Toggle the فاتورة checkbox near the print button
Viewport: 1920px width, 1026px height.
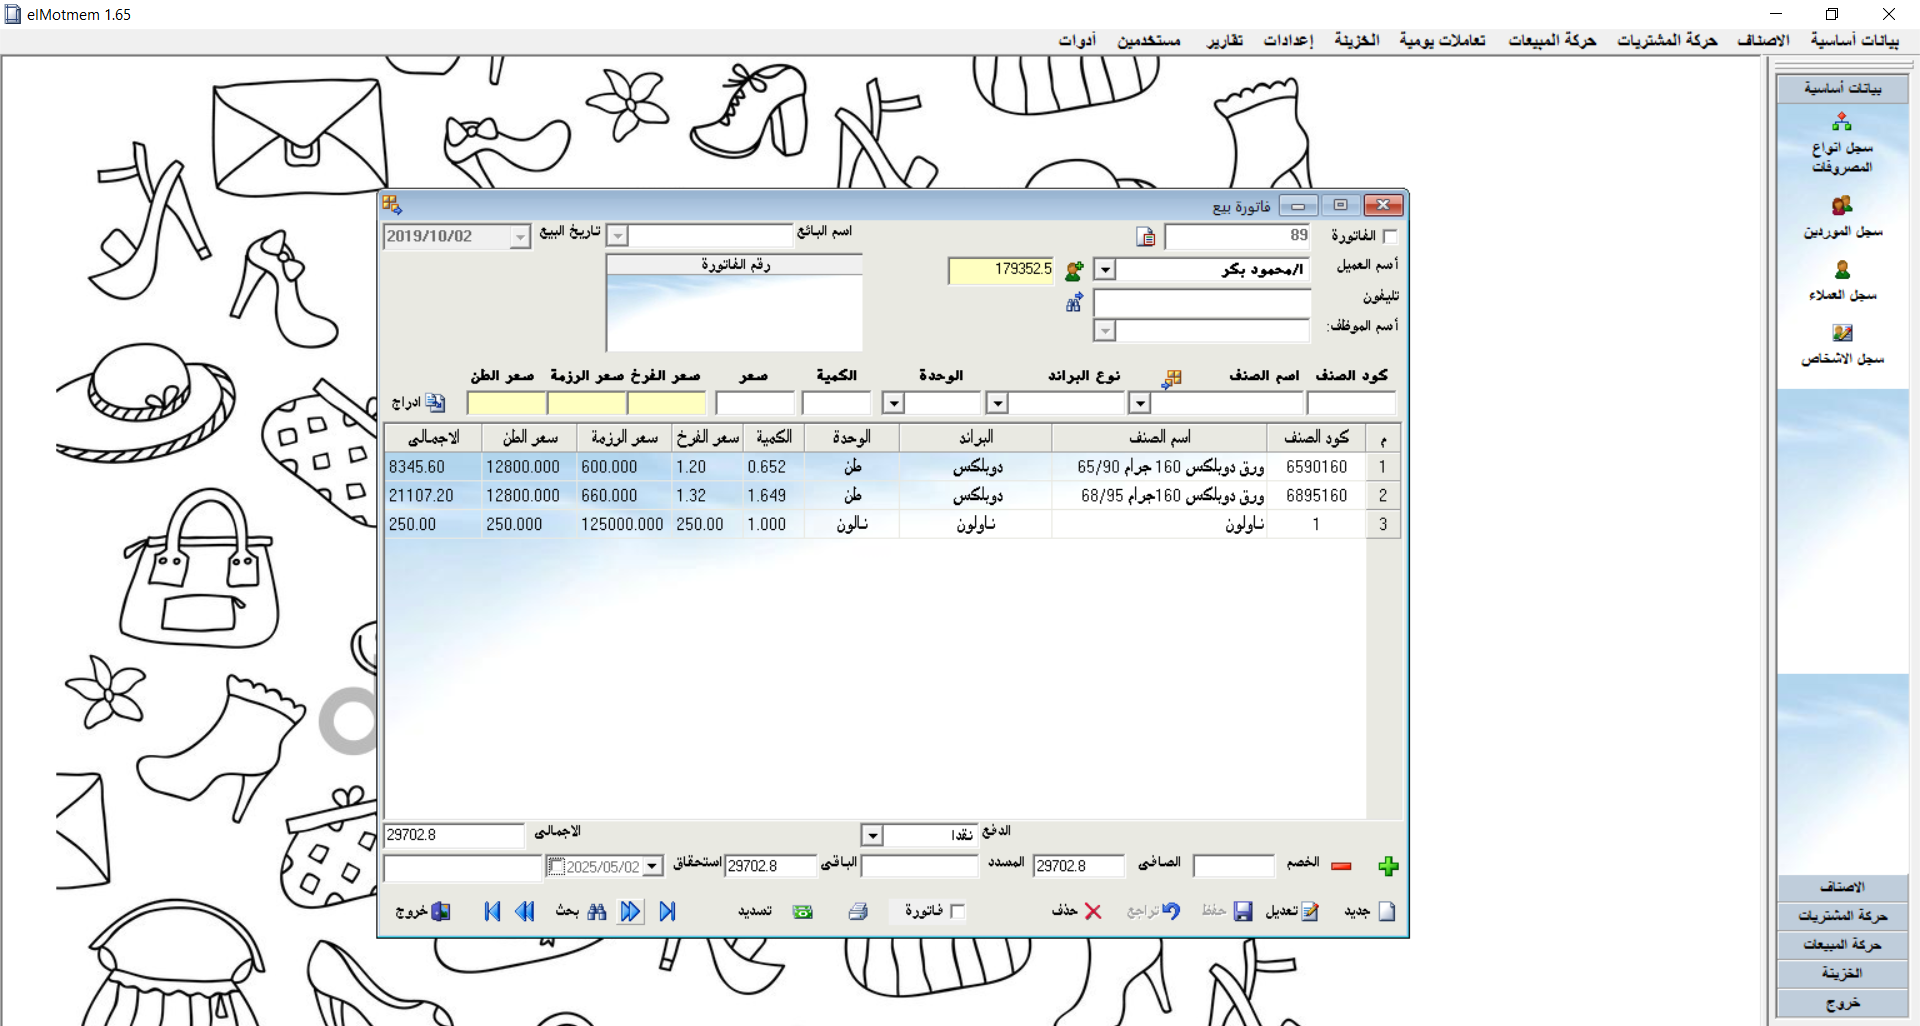click(x=958, y=911)
